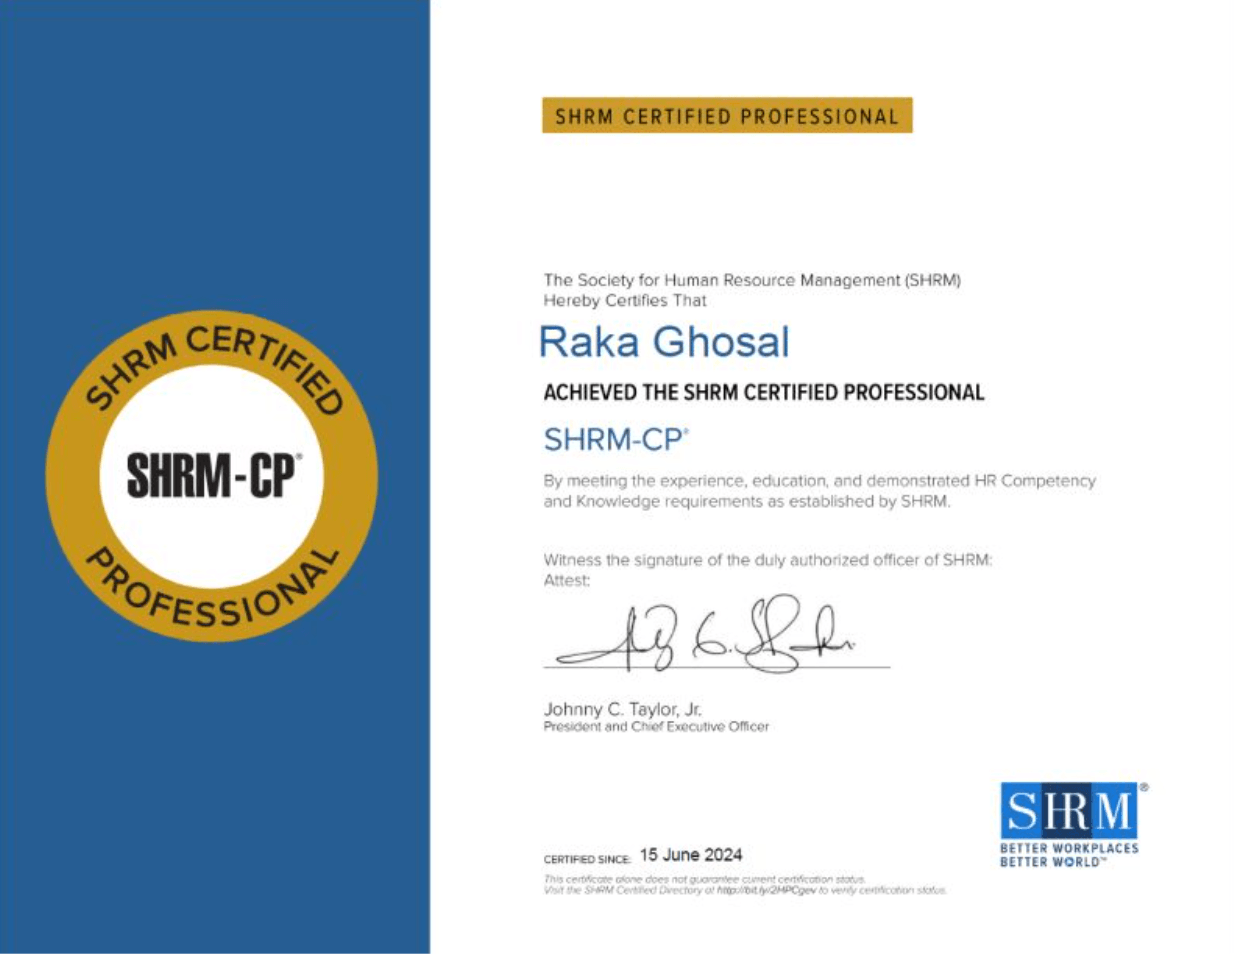1234x960 pixels.
Task: Click the name Johnny C. Taylor, Jr.
Action: point(622,709)
